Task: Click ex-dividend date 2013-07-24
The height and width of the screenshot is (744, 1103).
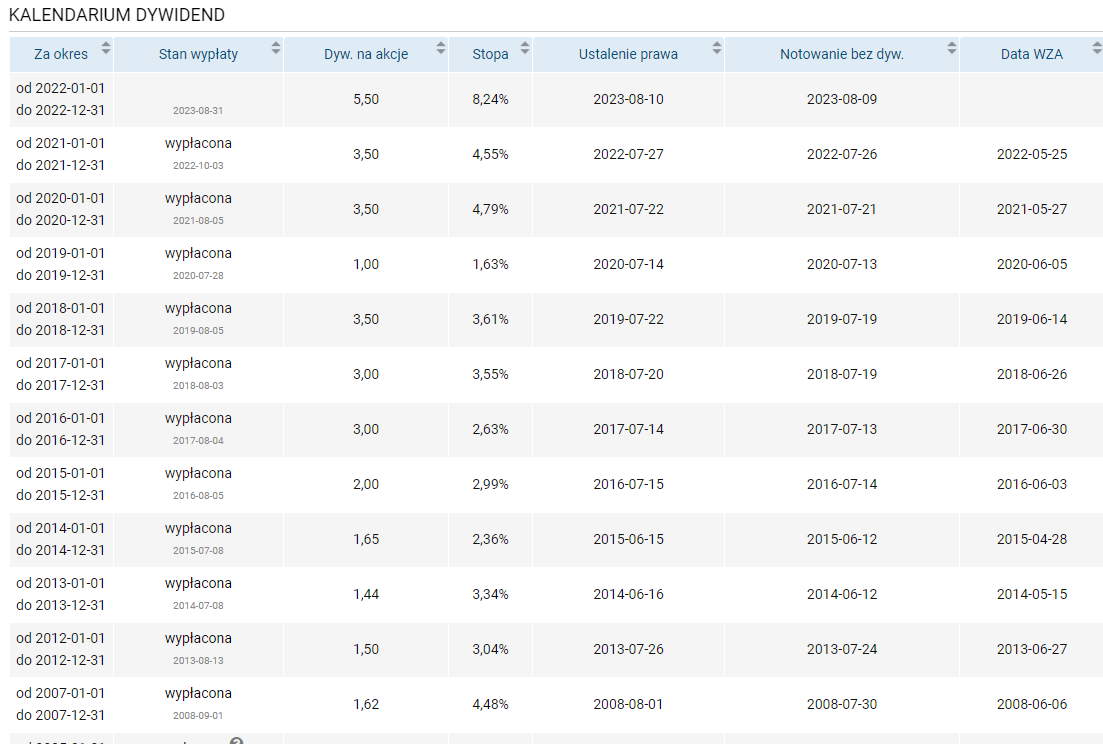Action: 842,649
